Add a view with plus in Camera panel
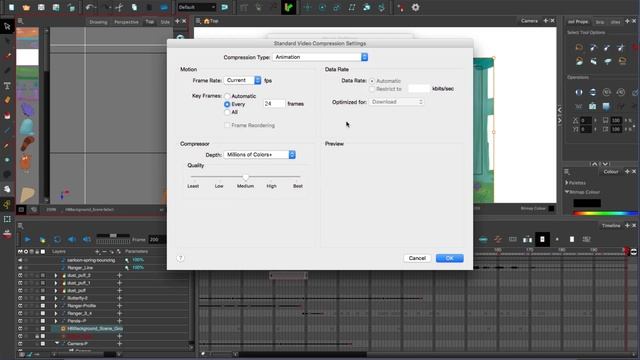640x360 pixels. [545, 21]
